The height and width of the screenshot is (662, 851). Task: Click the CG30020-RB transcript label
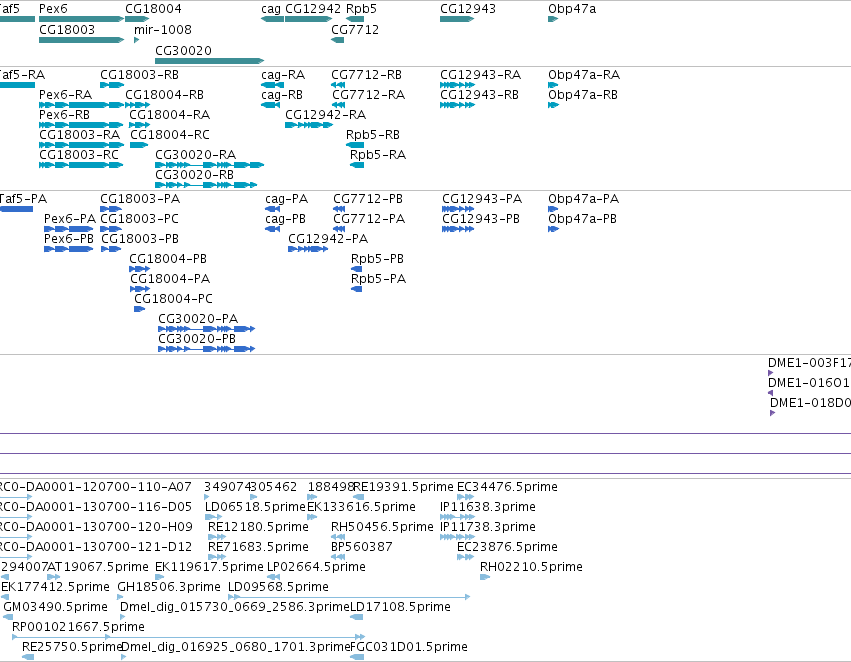195,175
